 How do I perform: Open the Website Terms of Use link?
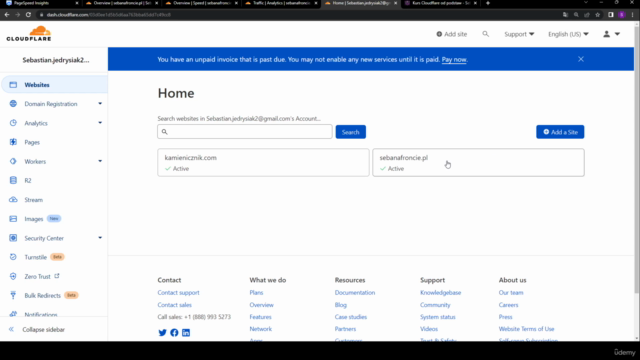(x=526, y=329)
